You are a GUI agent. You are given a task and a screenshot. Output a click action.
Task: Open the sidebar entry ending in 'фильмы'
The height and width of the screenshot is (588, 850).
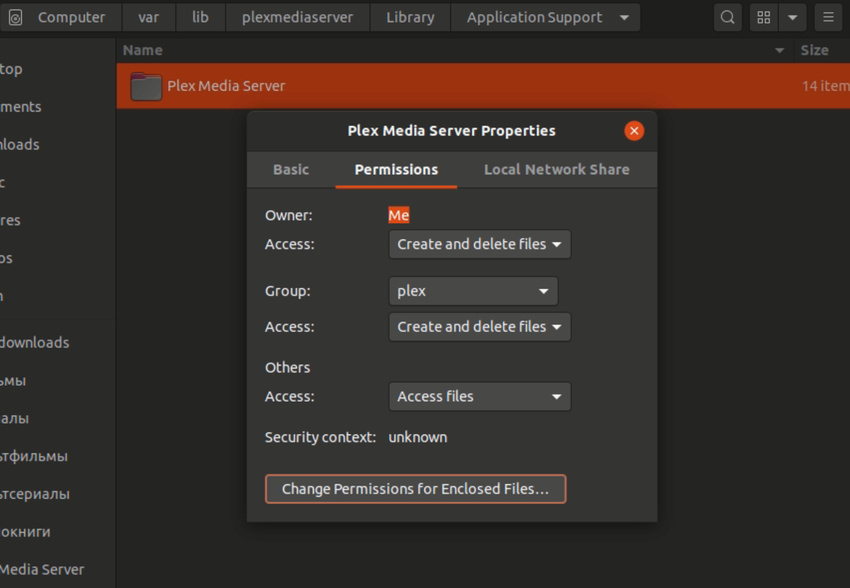click(x=34, y=456)
